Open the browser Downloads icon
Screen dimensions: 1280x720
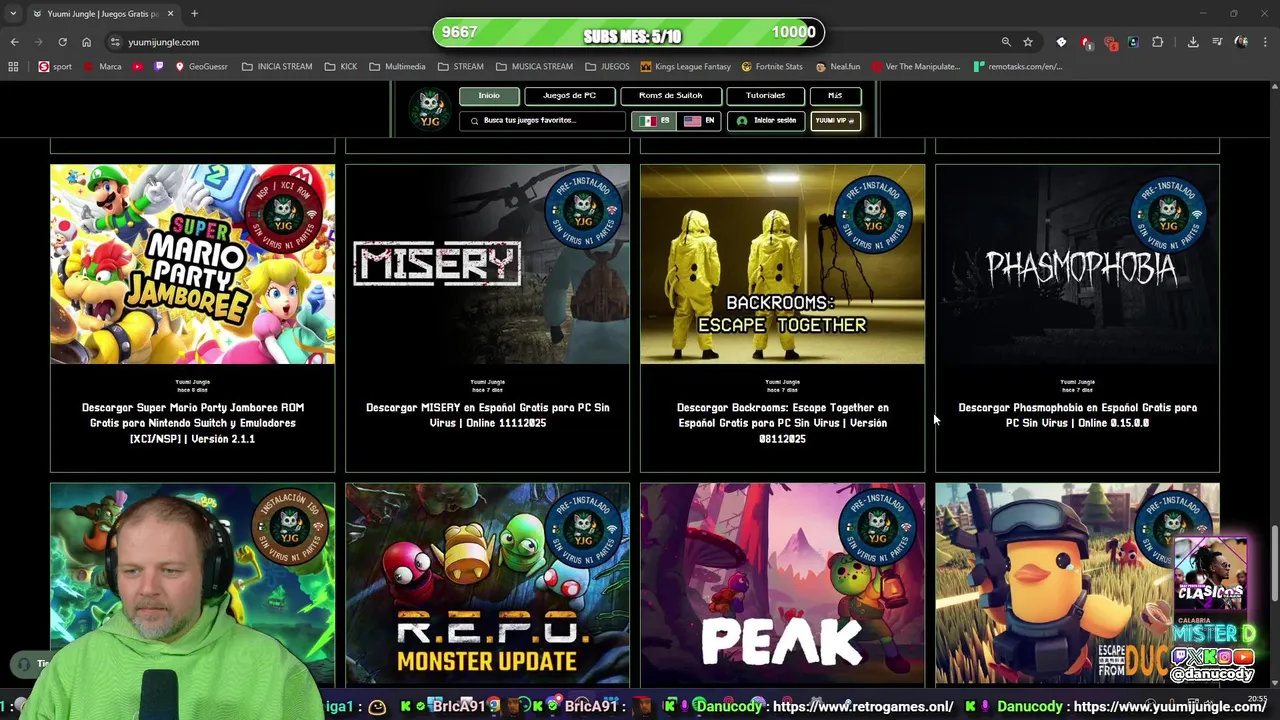point(1193,42)
